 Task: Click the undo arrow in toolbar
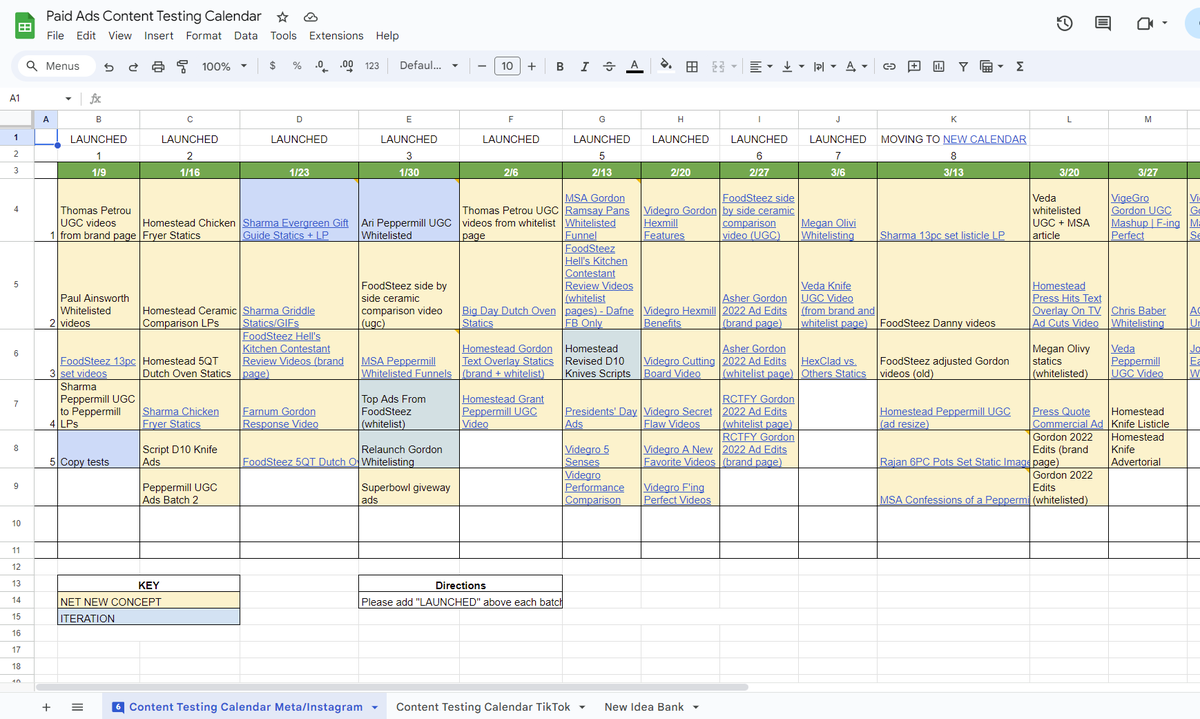[108, 66]
